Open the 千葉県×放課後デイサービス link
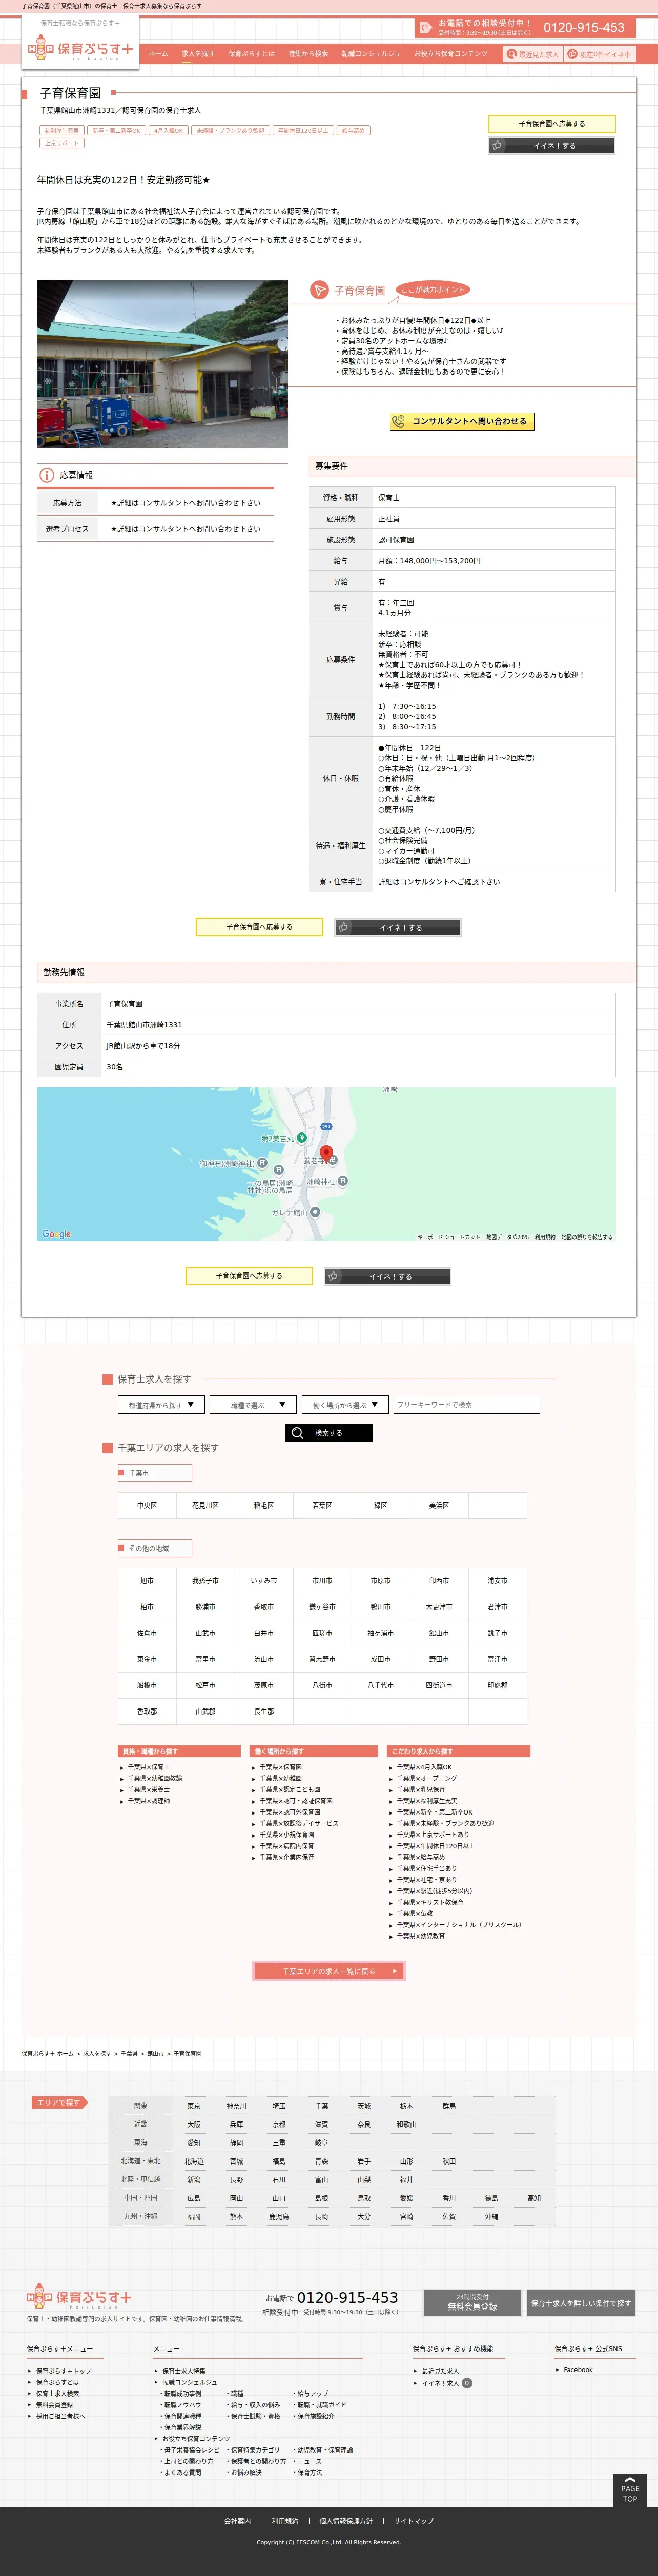This screenshot has height=2576, width=658. (x=299, y=1823)
